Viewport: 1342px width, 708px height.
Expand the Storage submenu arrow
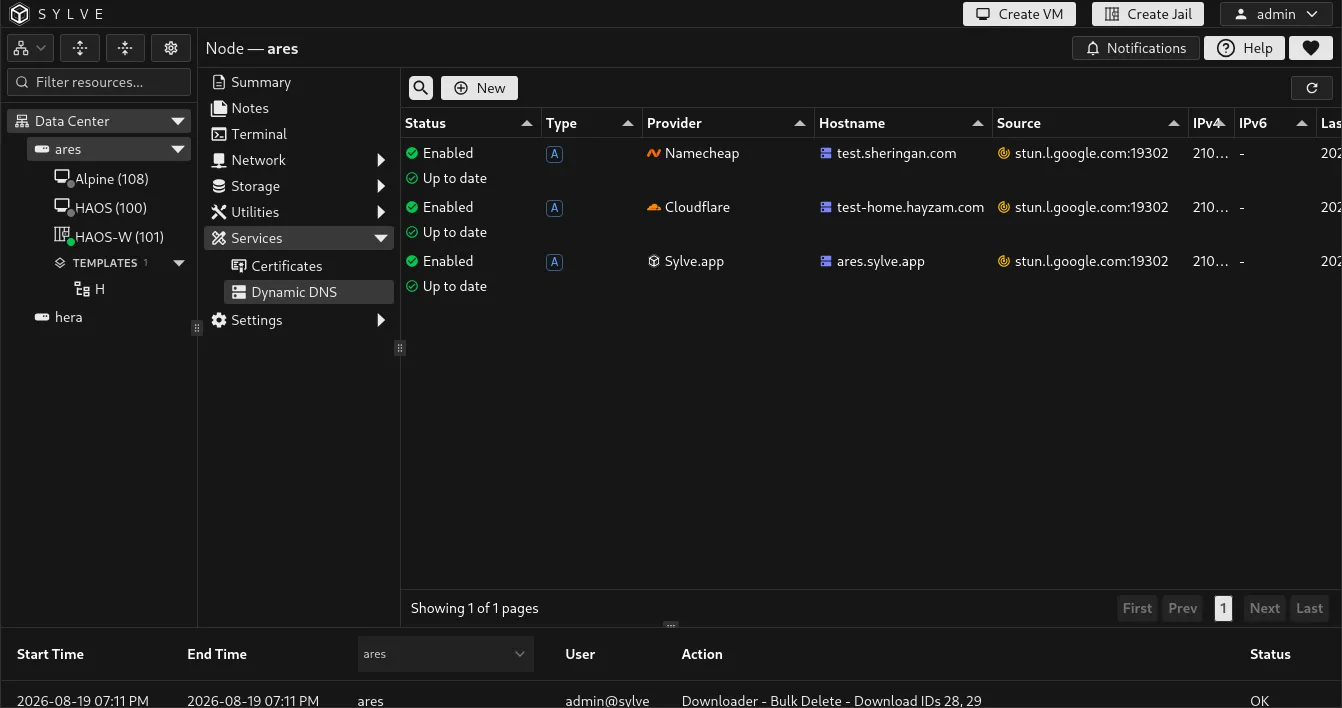381,186
